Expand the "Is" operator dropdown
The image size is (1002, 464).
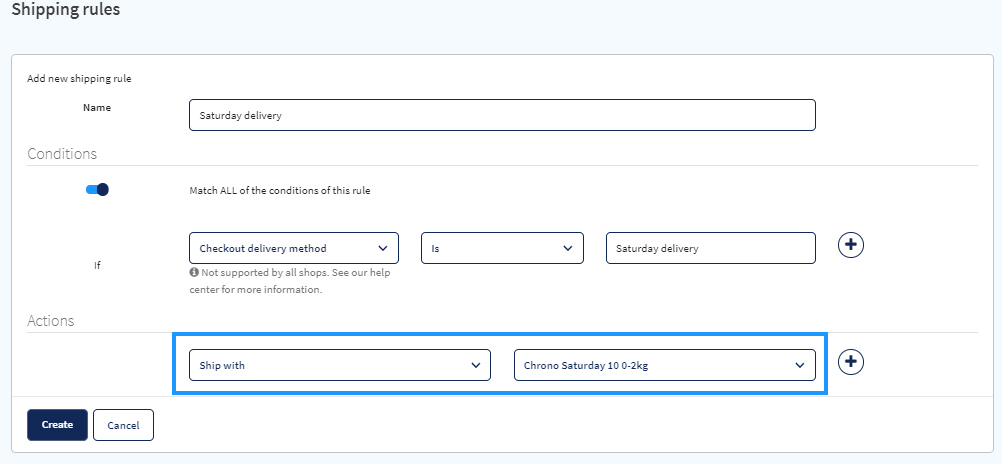tap(502, 248)
